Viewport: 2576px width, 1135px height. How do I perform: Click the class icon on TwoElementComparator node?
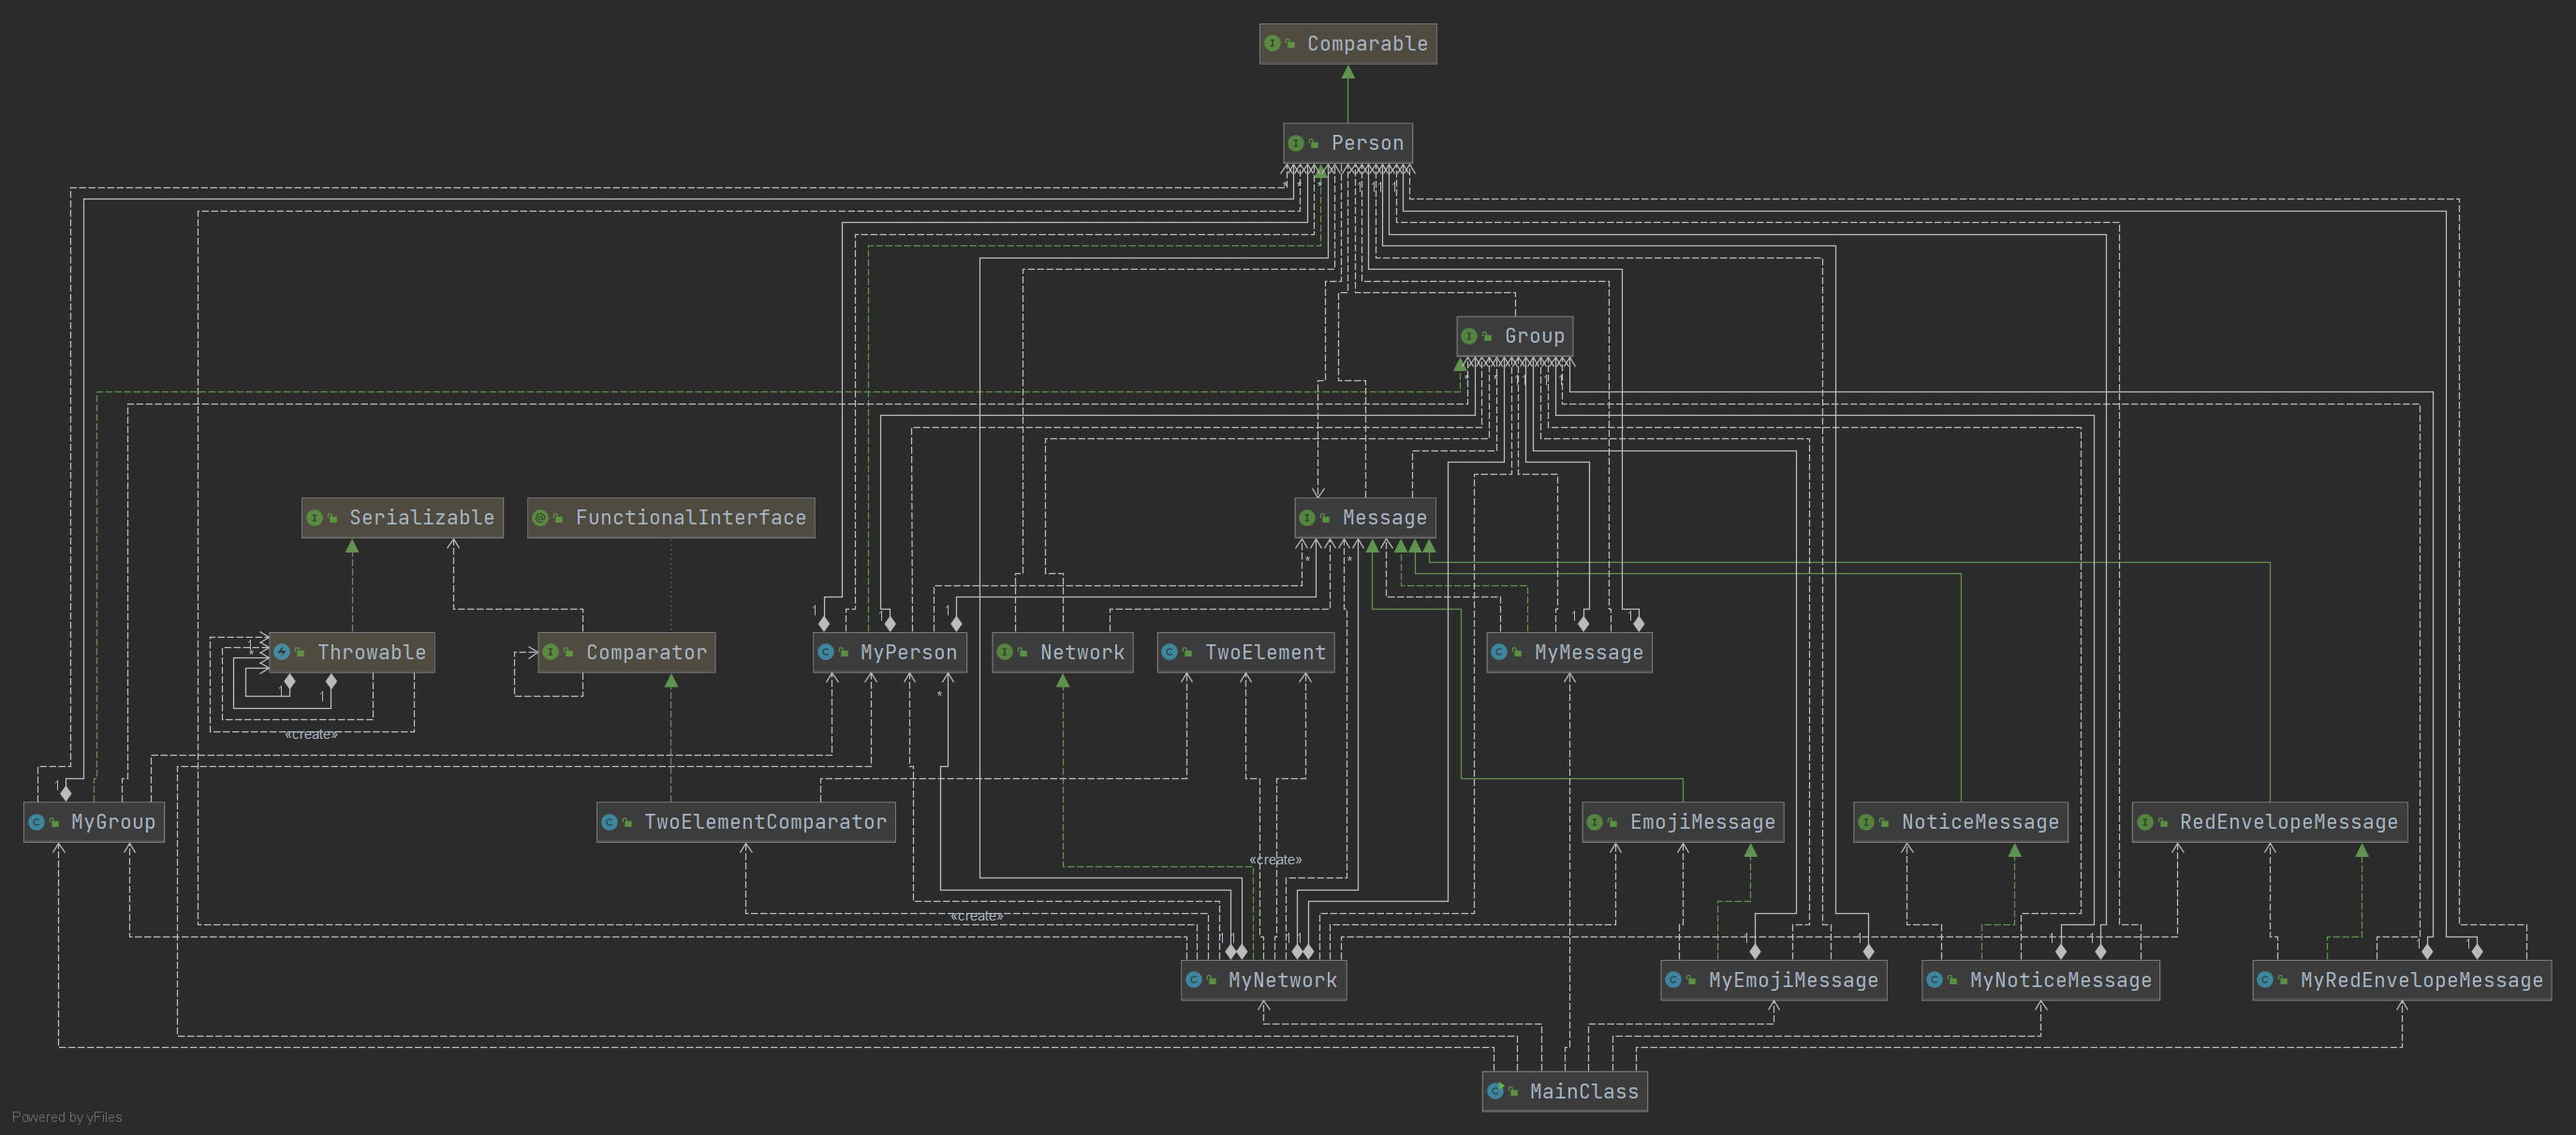[x=609, y=822]
